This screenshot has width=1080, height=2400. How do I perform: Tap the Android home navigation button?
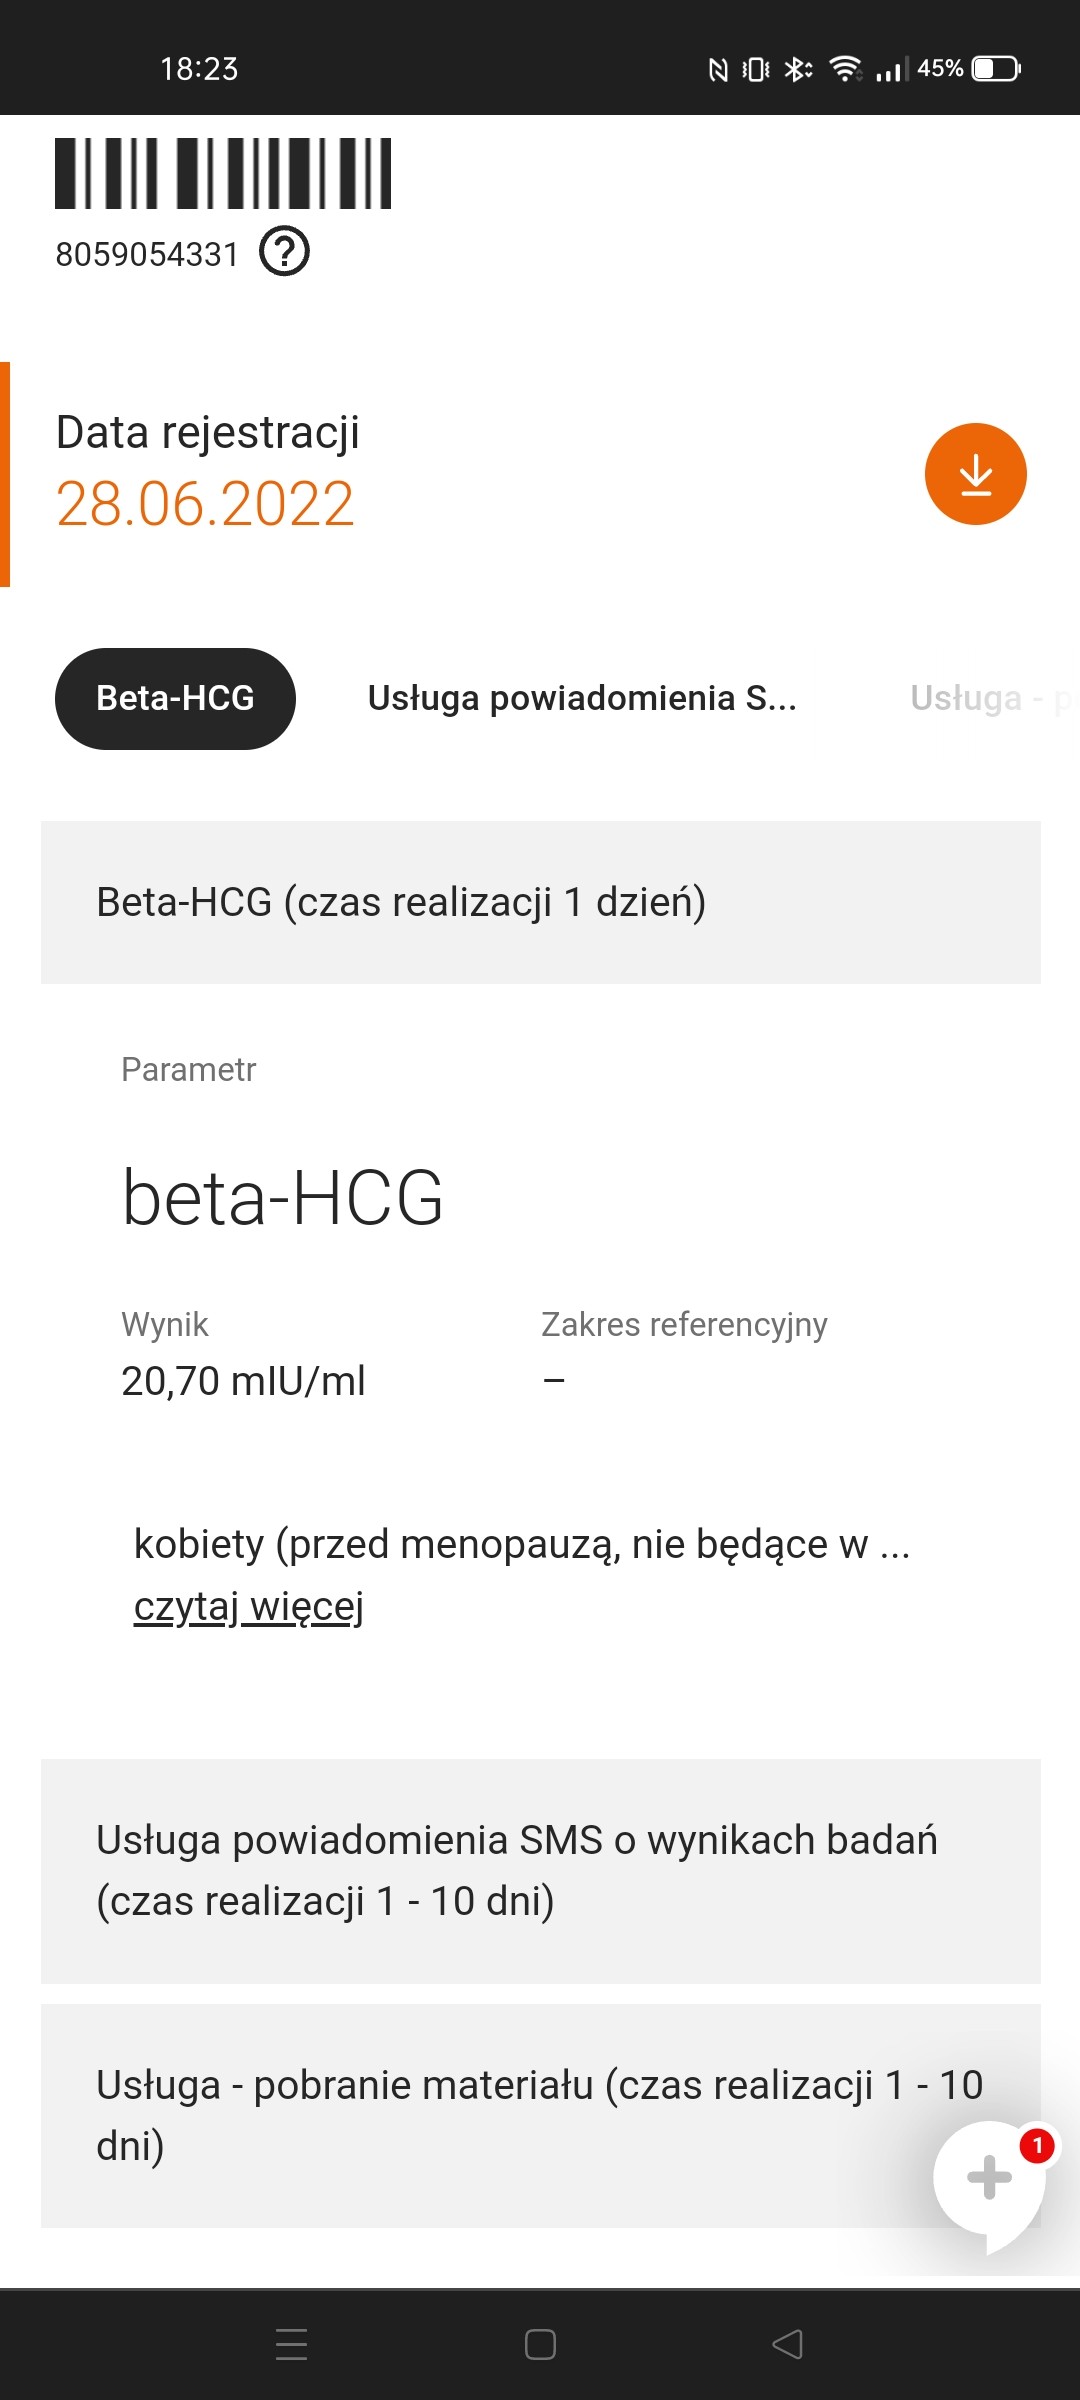[x=540, y=2344]
